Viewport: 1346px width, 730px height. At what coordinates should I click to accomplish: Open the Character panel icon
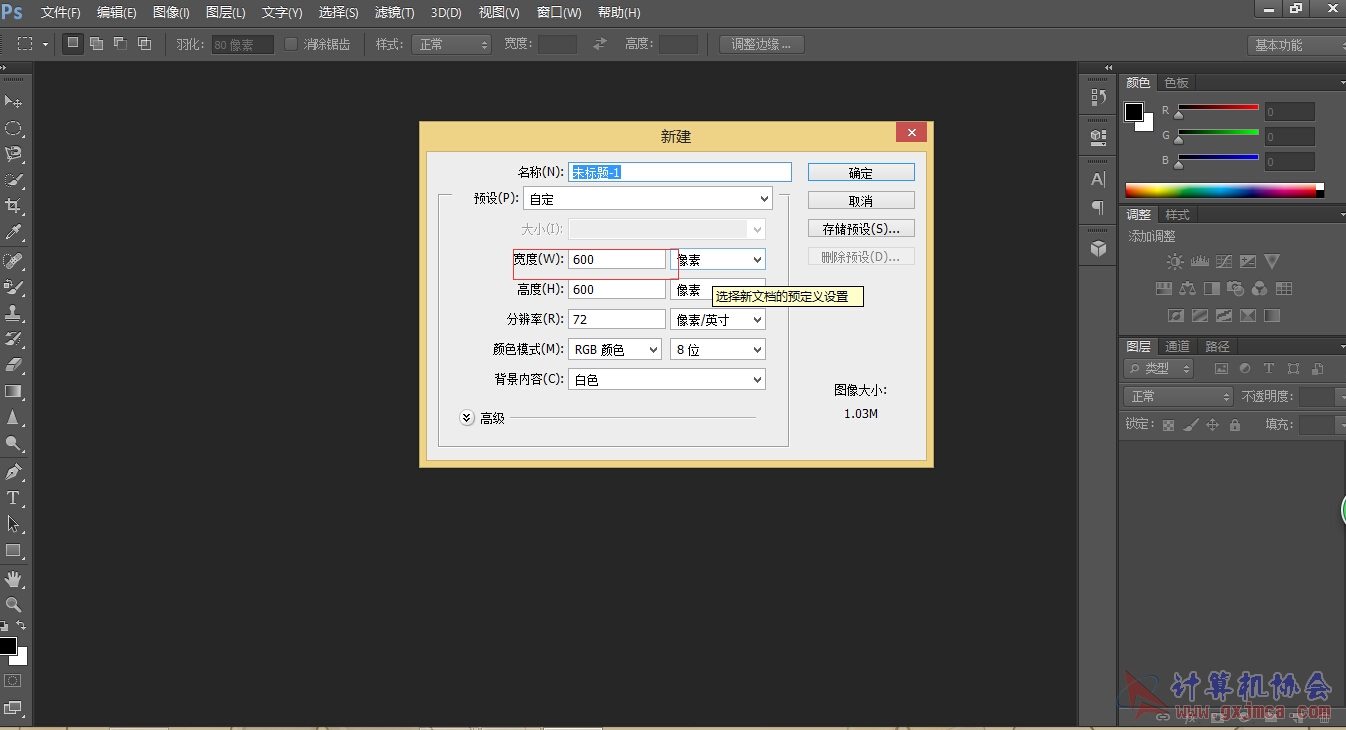tap(1098, 180)
